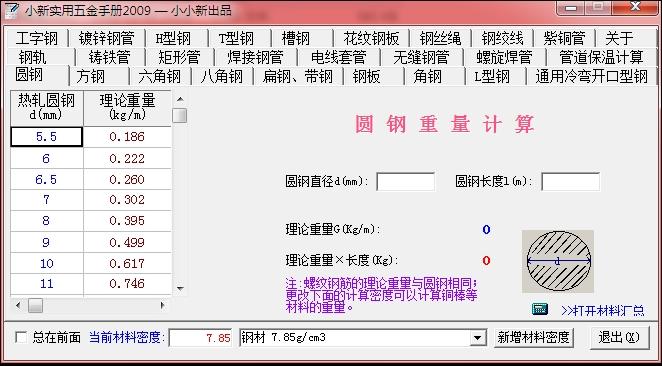This screenshot has height=366, width=662.
Task: Click the 退出(X) button
Action: pyautogui.click(x=619, y=337)
